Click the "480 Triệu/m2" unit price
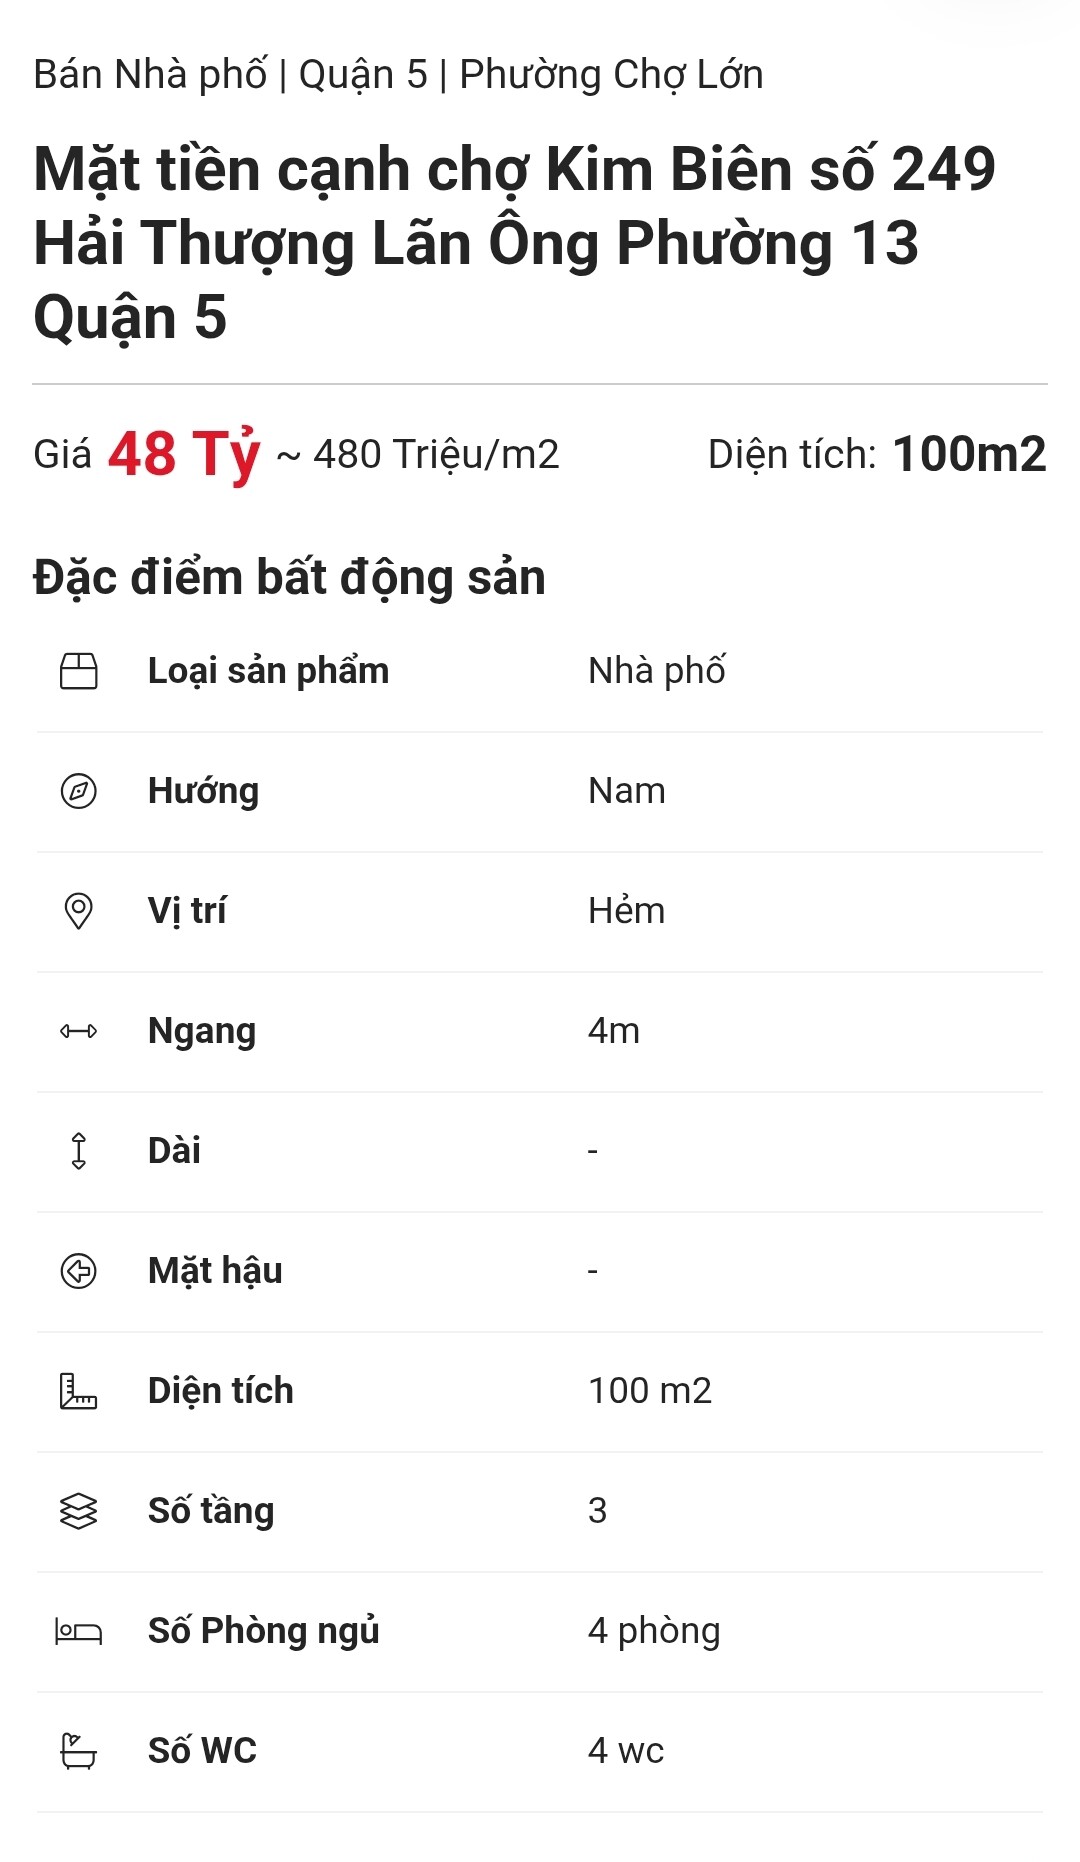Screen dimensions: 1080x1862 tap(436, 455)
